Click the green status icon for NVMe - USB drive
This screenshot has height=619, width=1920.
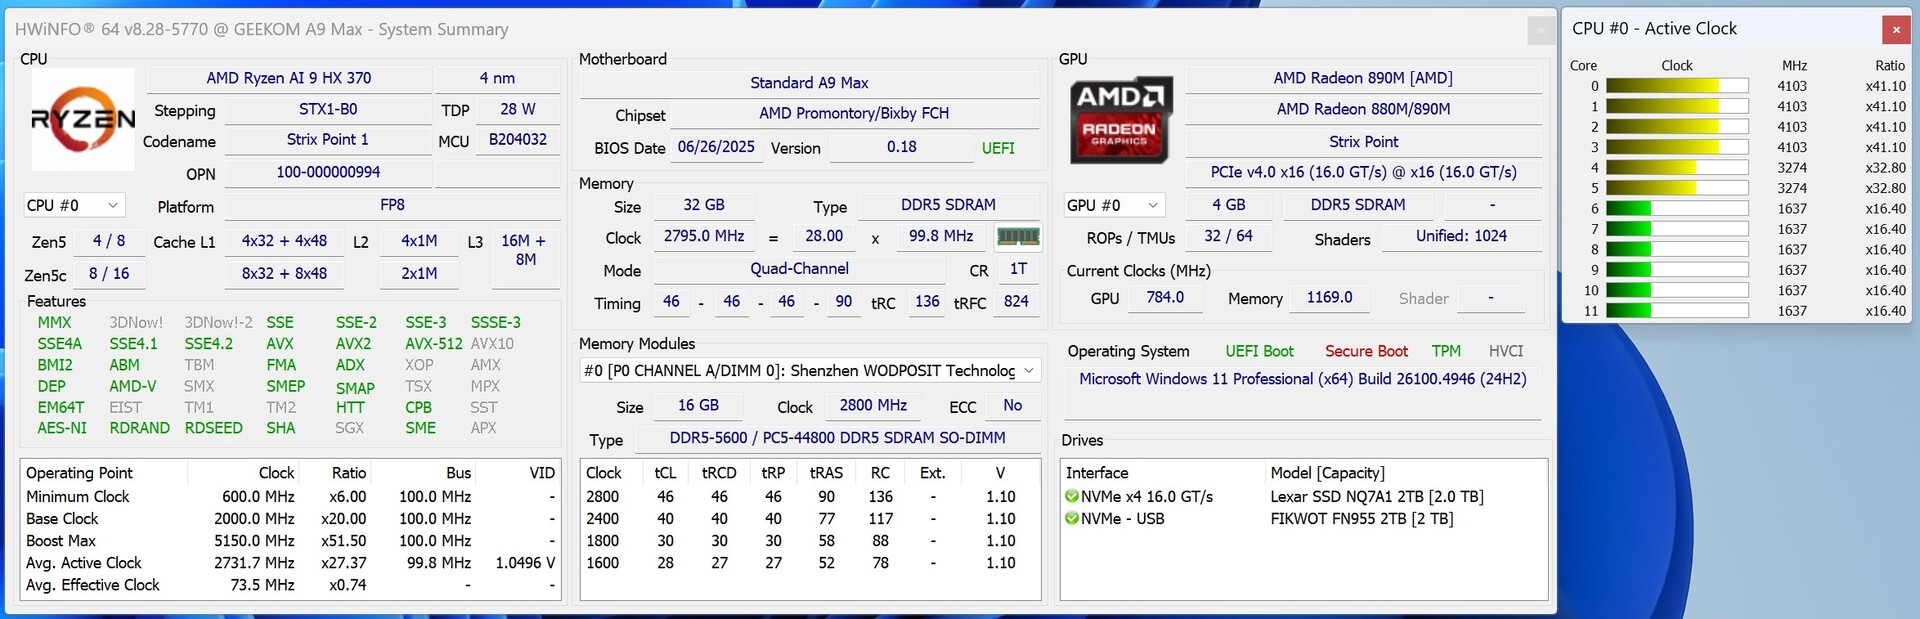(x=1072, y=519)
